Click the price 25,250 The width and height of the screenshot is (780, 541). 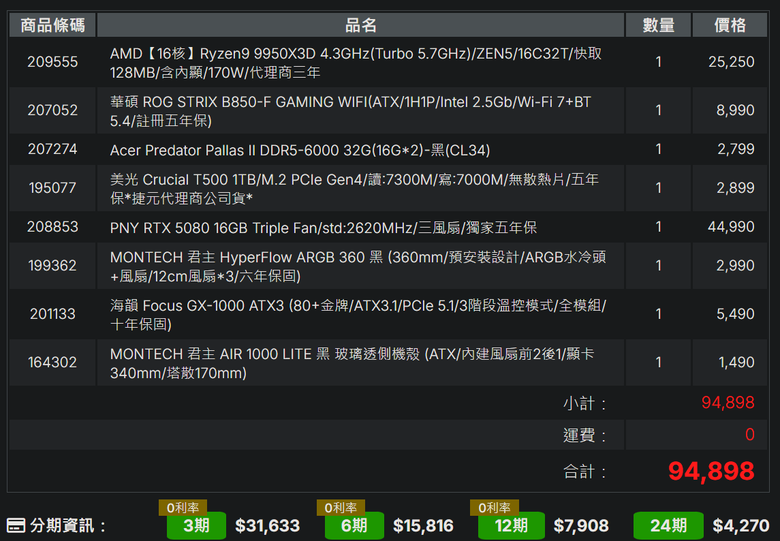(731, 62)
